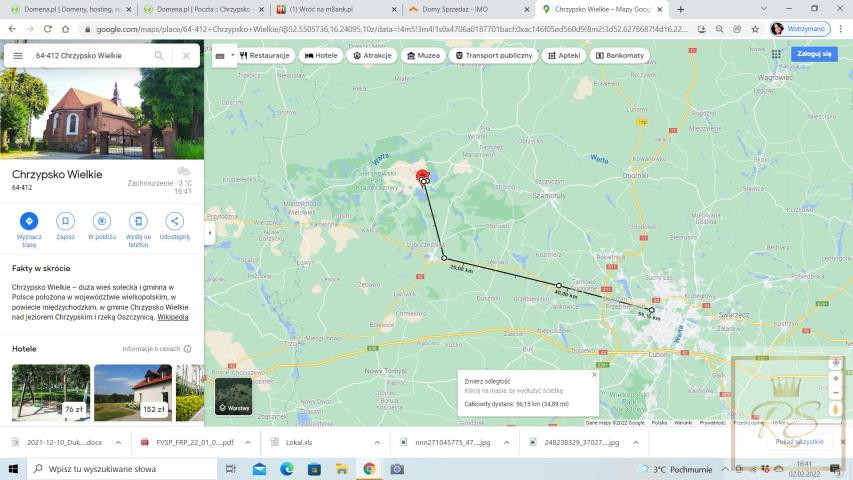Click the taskbar search box
The image size is (853, 480).
122,469
